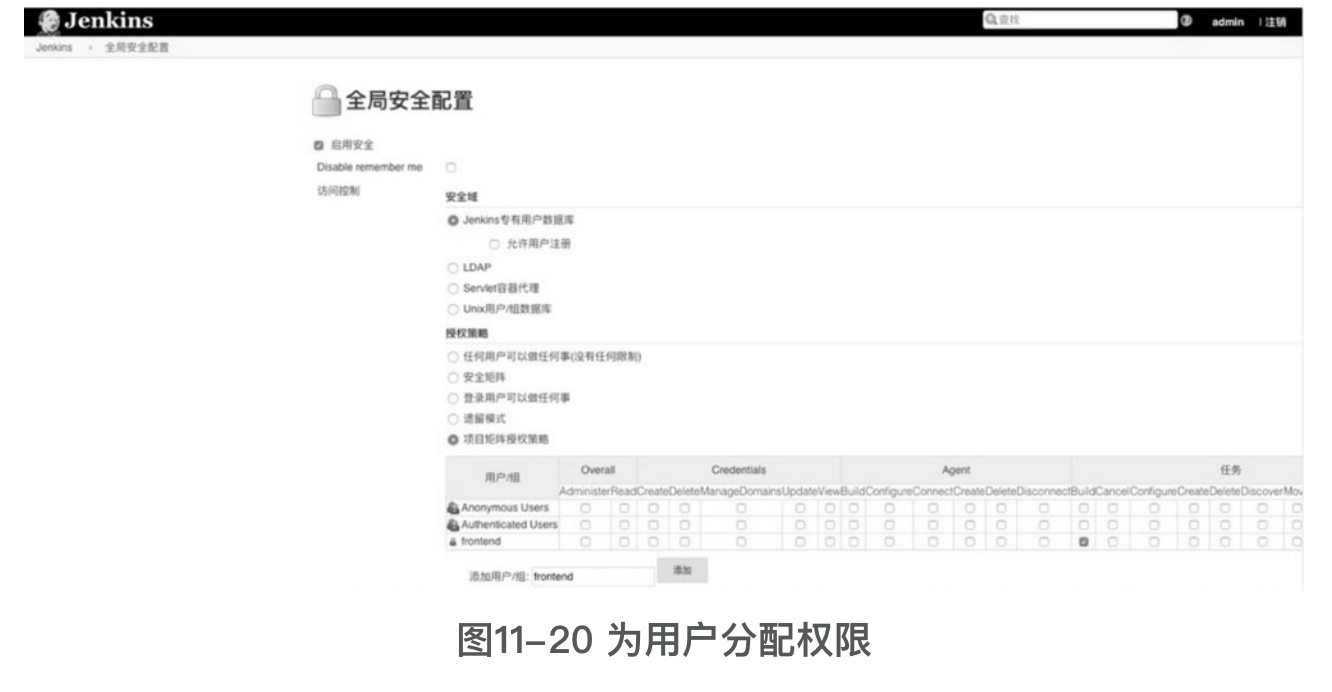Click the search help question mark icon
The width and height of the screenshot is (1332, 692).
pos(1186,21)
